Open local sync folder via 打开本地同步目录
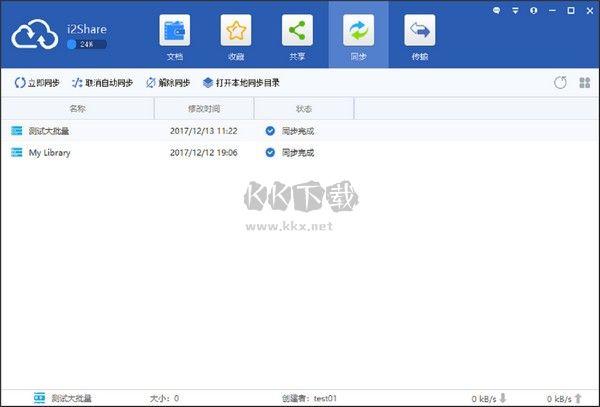The width and height of the screenshot is (600, 407). pos(241,83)
